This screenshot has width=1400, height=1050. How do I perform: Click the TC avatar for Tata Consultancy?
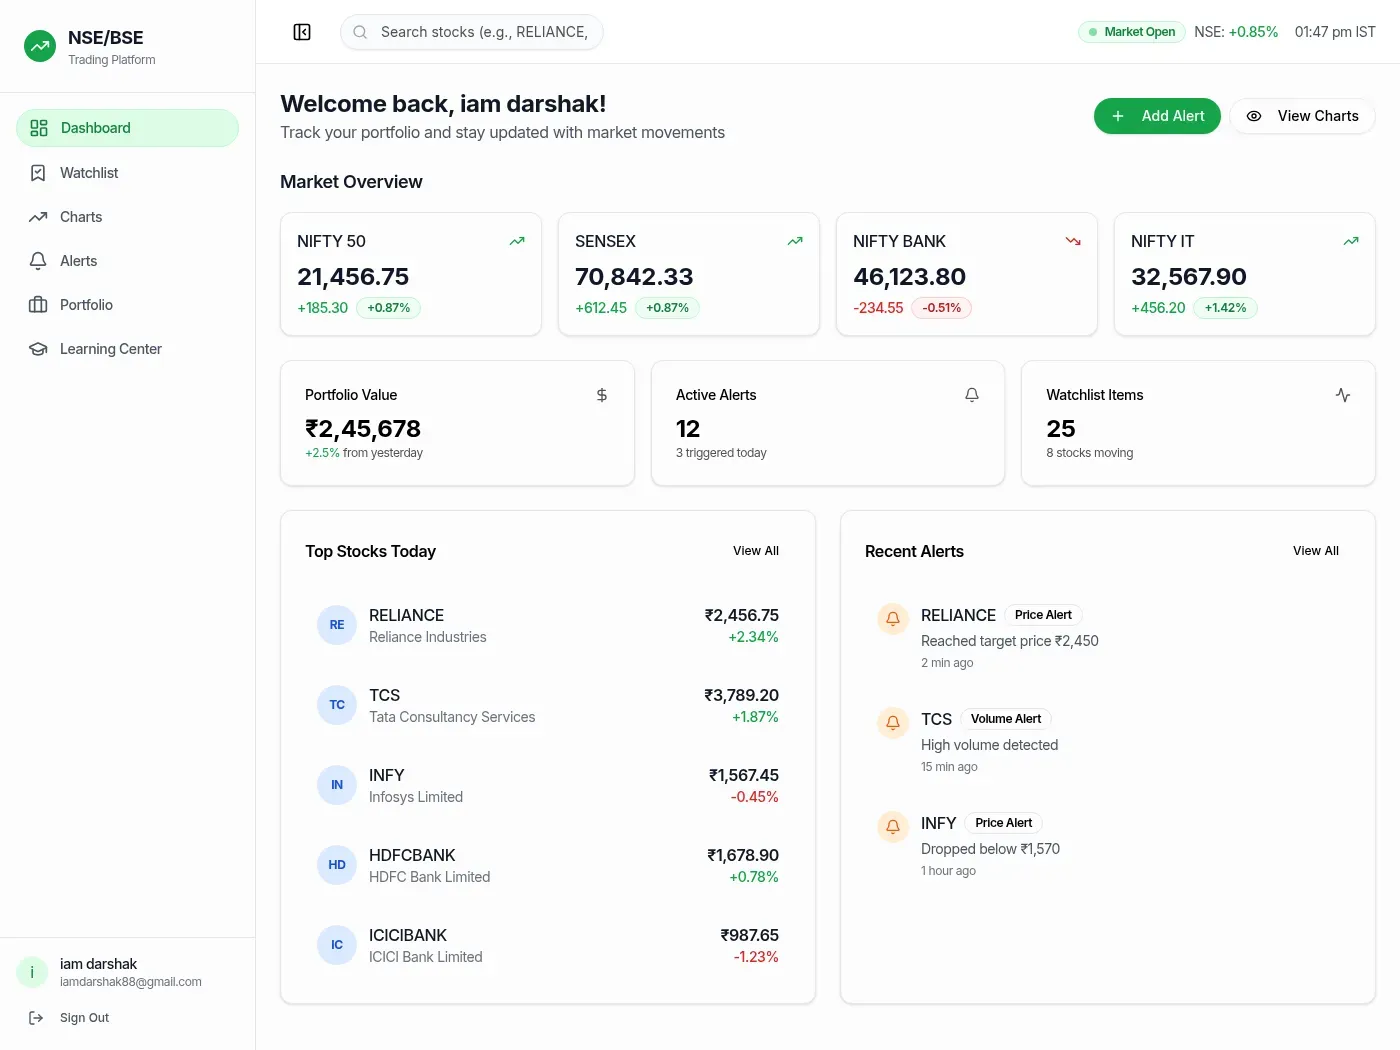[337, 705]
